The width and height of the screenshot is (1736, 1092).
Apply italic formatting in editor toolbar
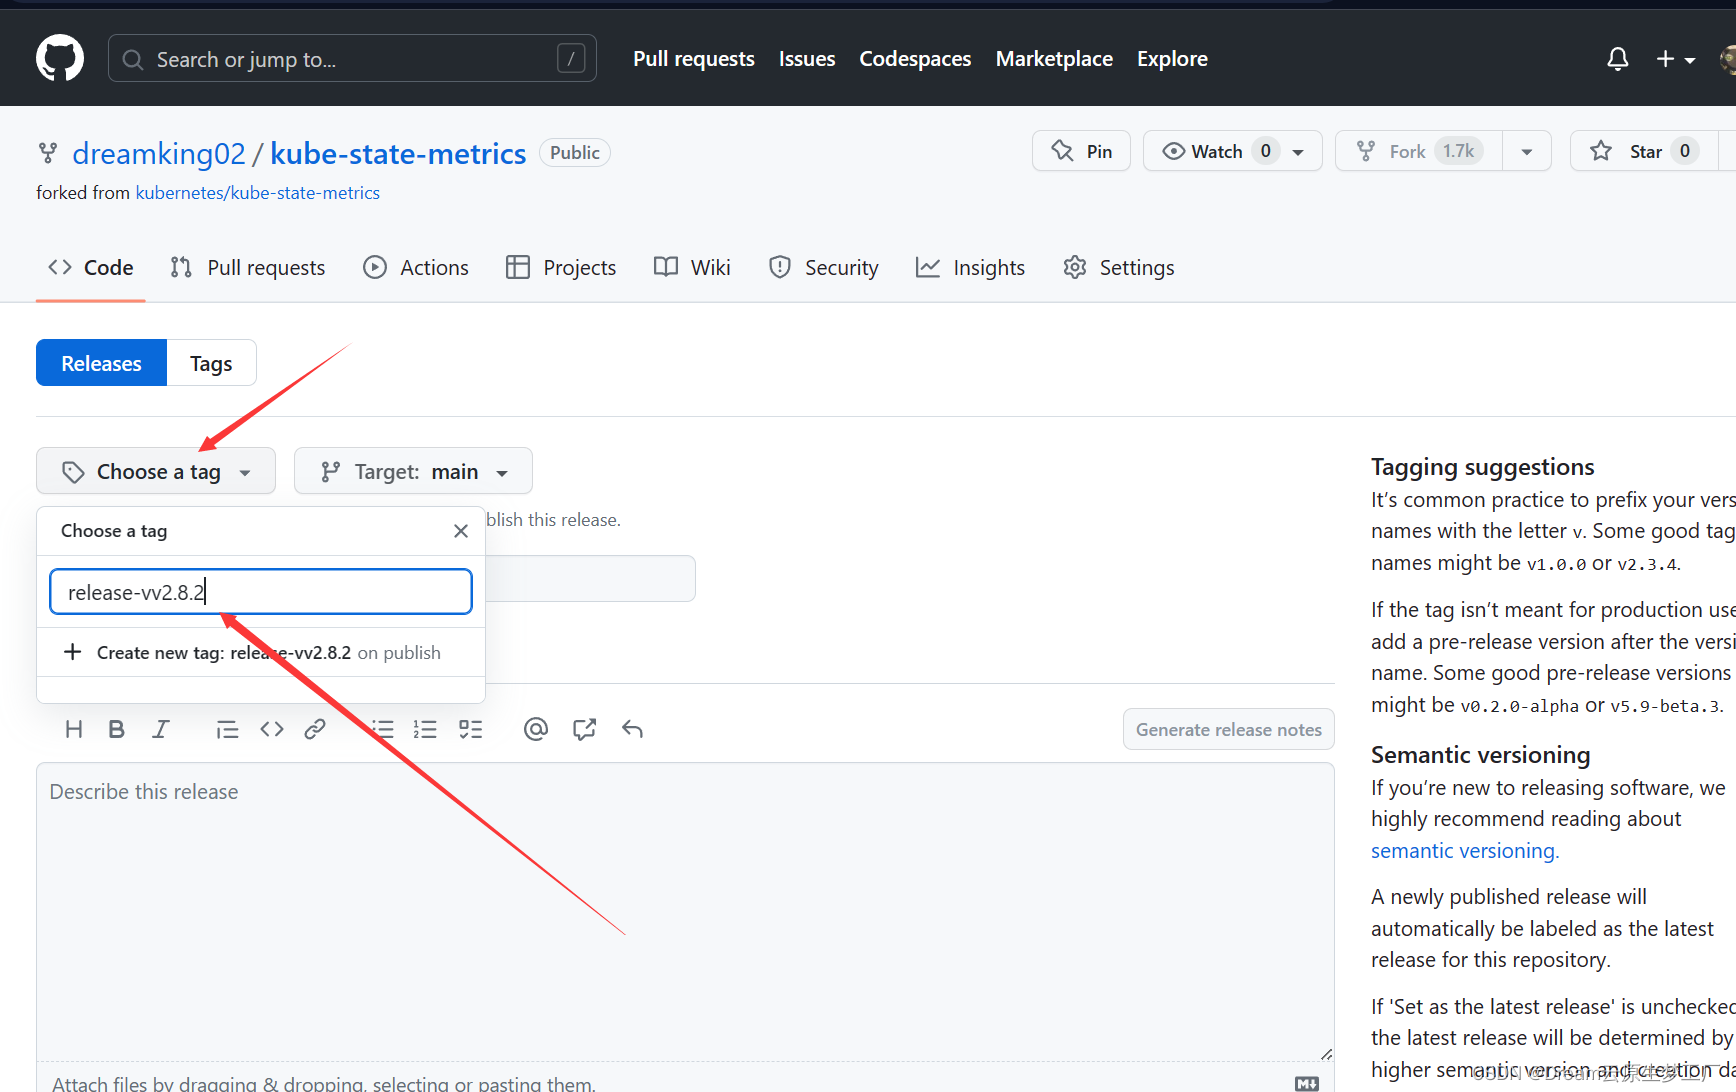point(160,729)
